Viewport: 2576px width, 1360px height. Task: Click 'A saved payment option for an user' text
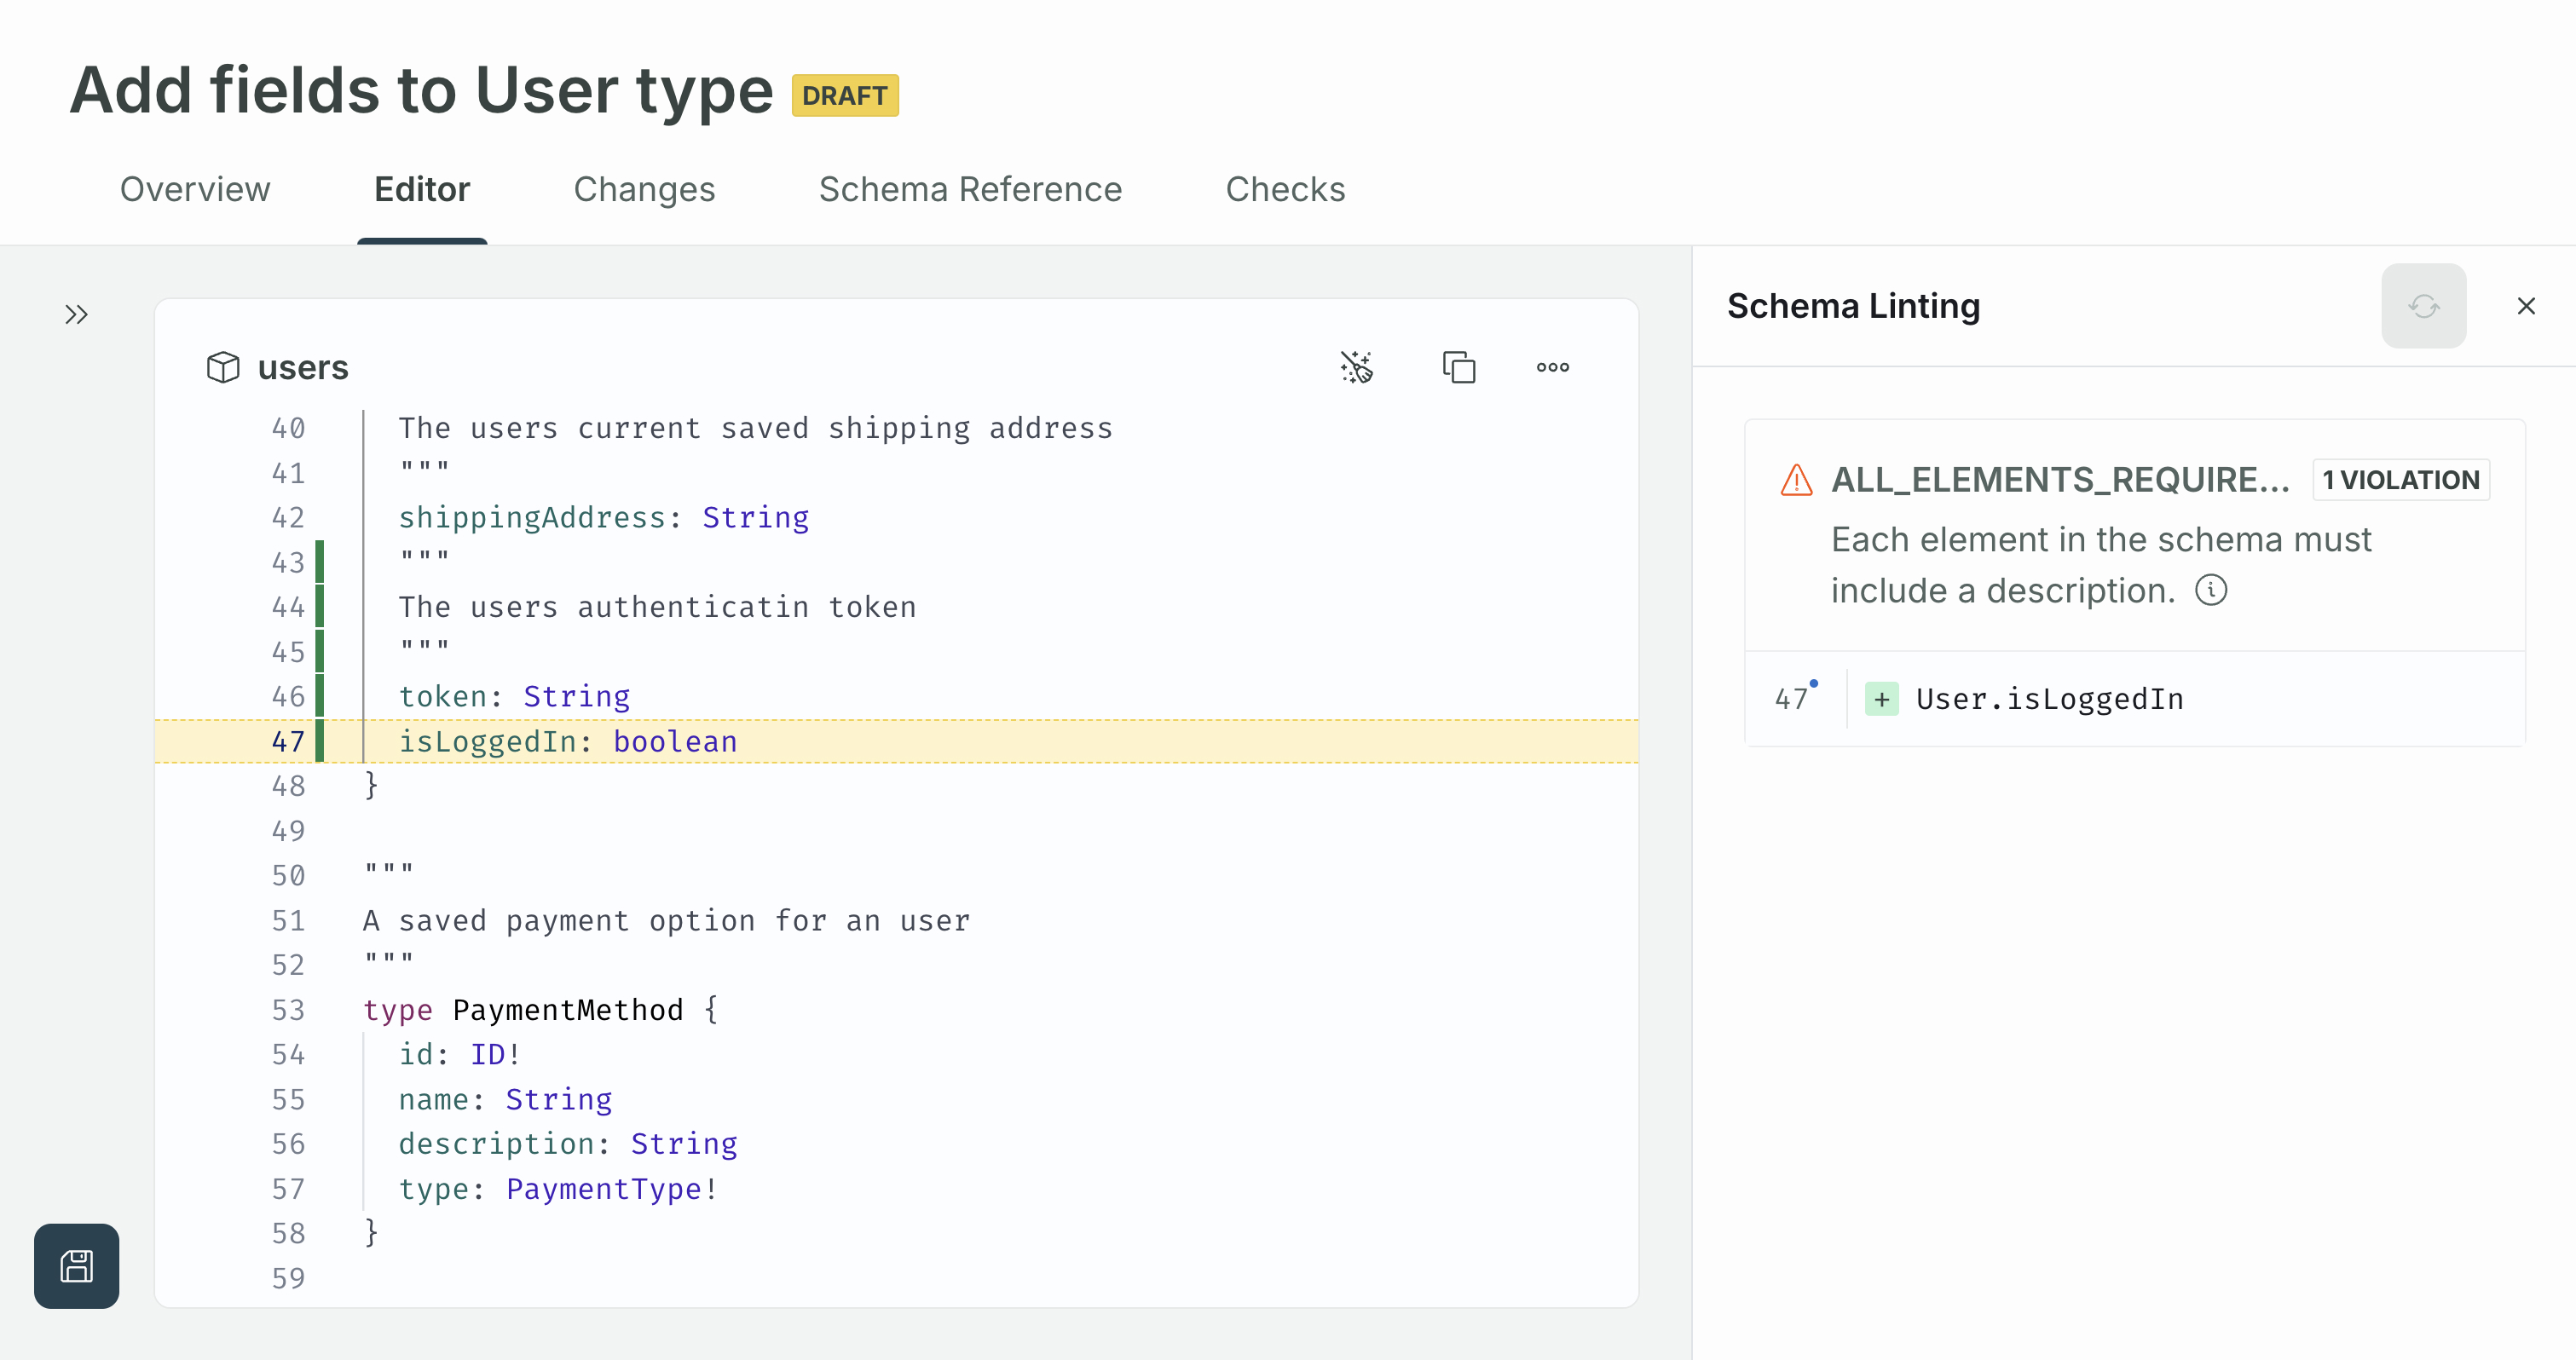pos(666,920)
